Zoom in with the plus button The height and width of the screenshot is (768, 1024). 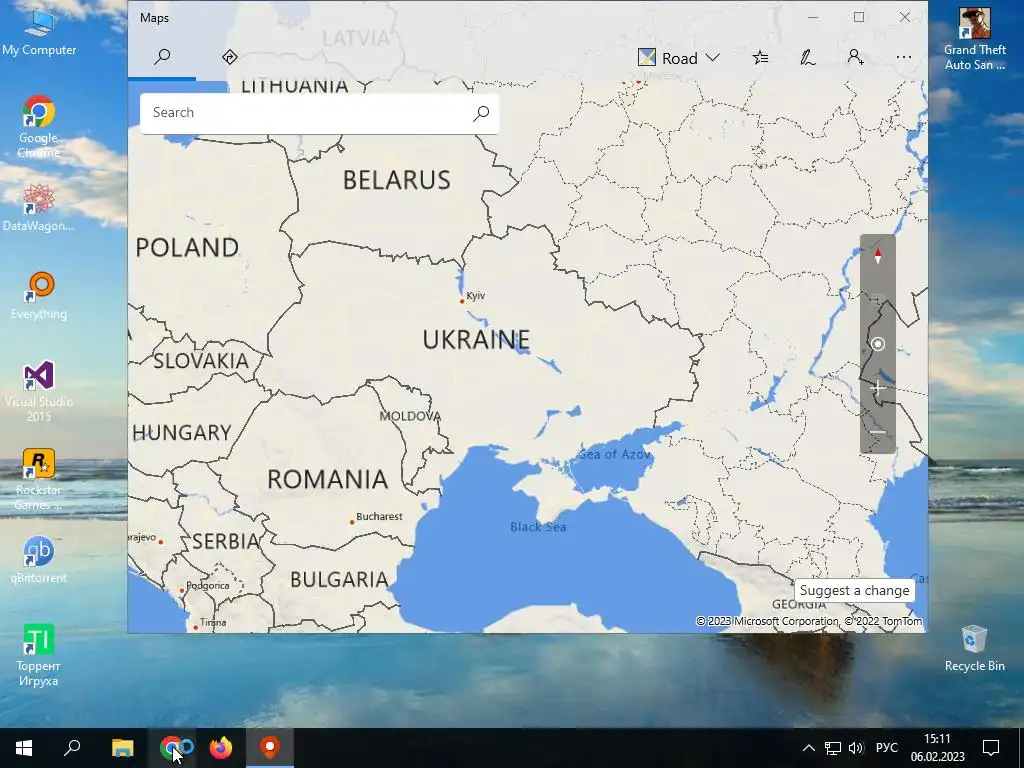tap(878, 389)
